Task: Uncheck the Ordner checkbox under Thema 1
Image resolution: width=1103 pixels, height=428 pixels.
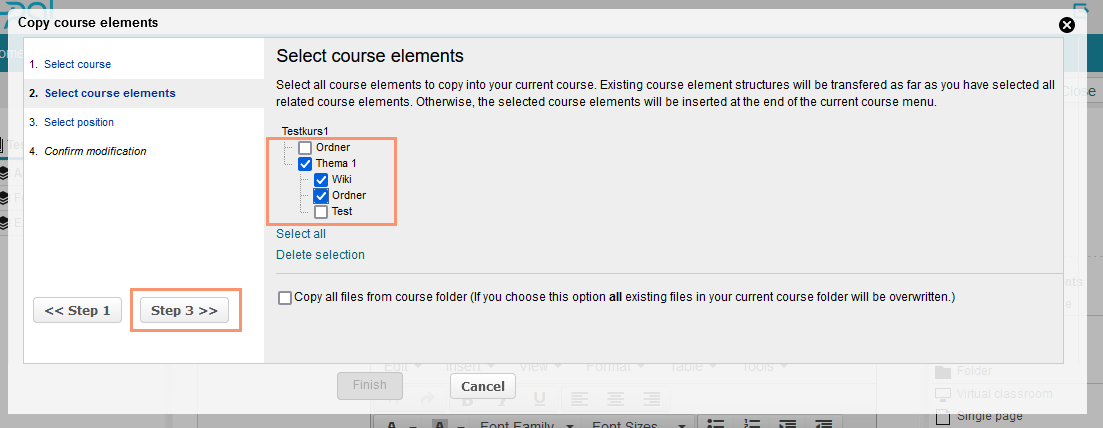Action: 321,196
